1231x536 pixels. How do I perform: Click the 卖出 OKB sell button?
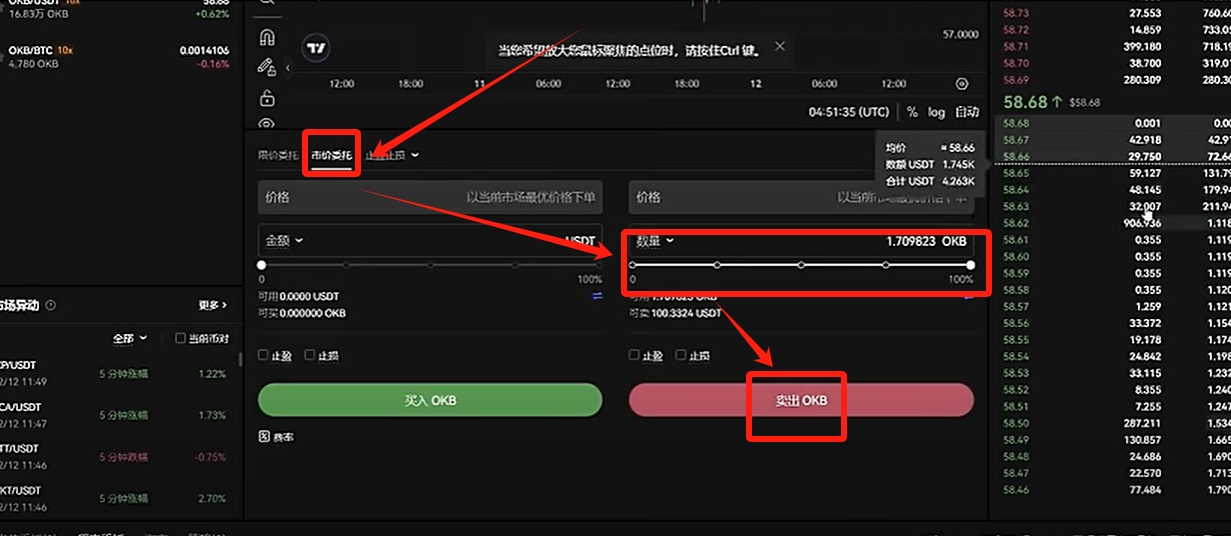point(801,400)
